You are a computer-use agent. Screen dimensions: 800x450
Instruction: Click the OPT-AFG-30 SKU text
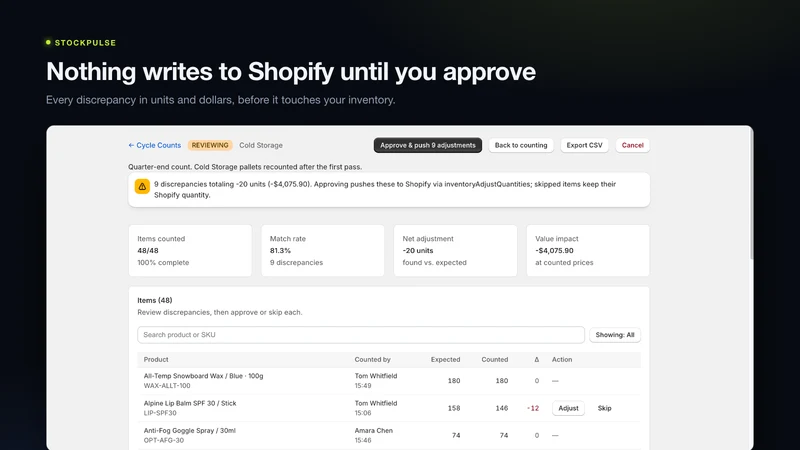(x=163, y=440)
